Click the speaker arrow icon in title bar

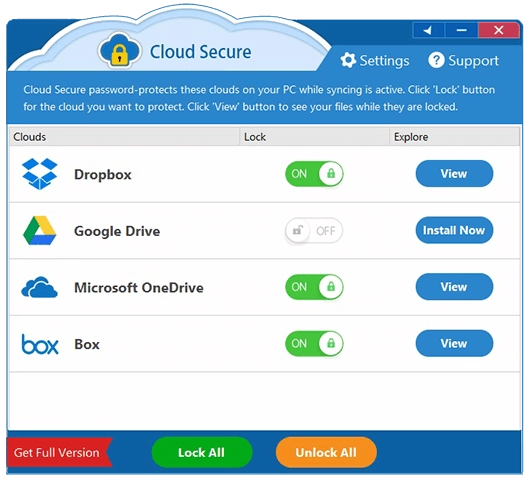point(428,30)
